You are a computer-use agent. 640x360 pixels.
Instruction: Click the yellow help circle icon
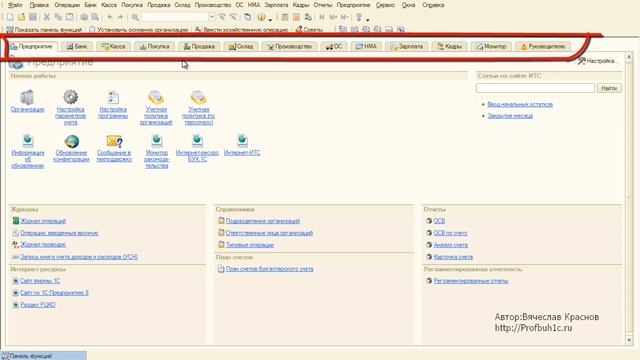(261, 17)
